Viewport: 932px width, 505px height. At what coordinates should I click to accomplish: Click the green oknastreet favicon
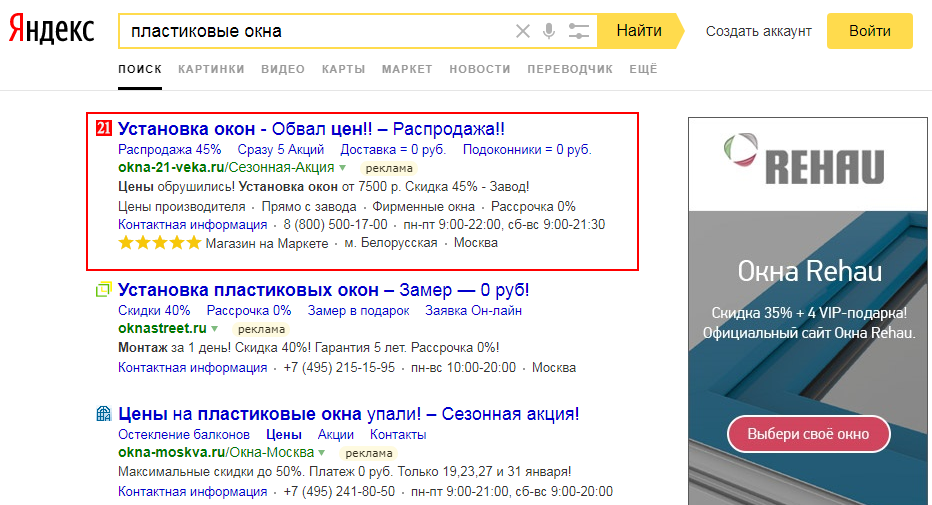pos(103,290)
